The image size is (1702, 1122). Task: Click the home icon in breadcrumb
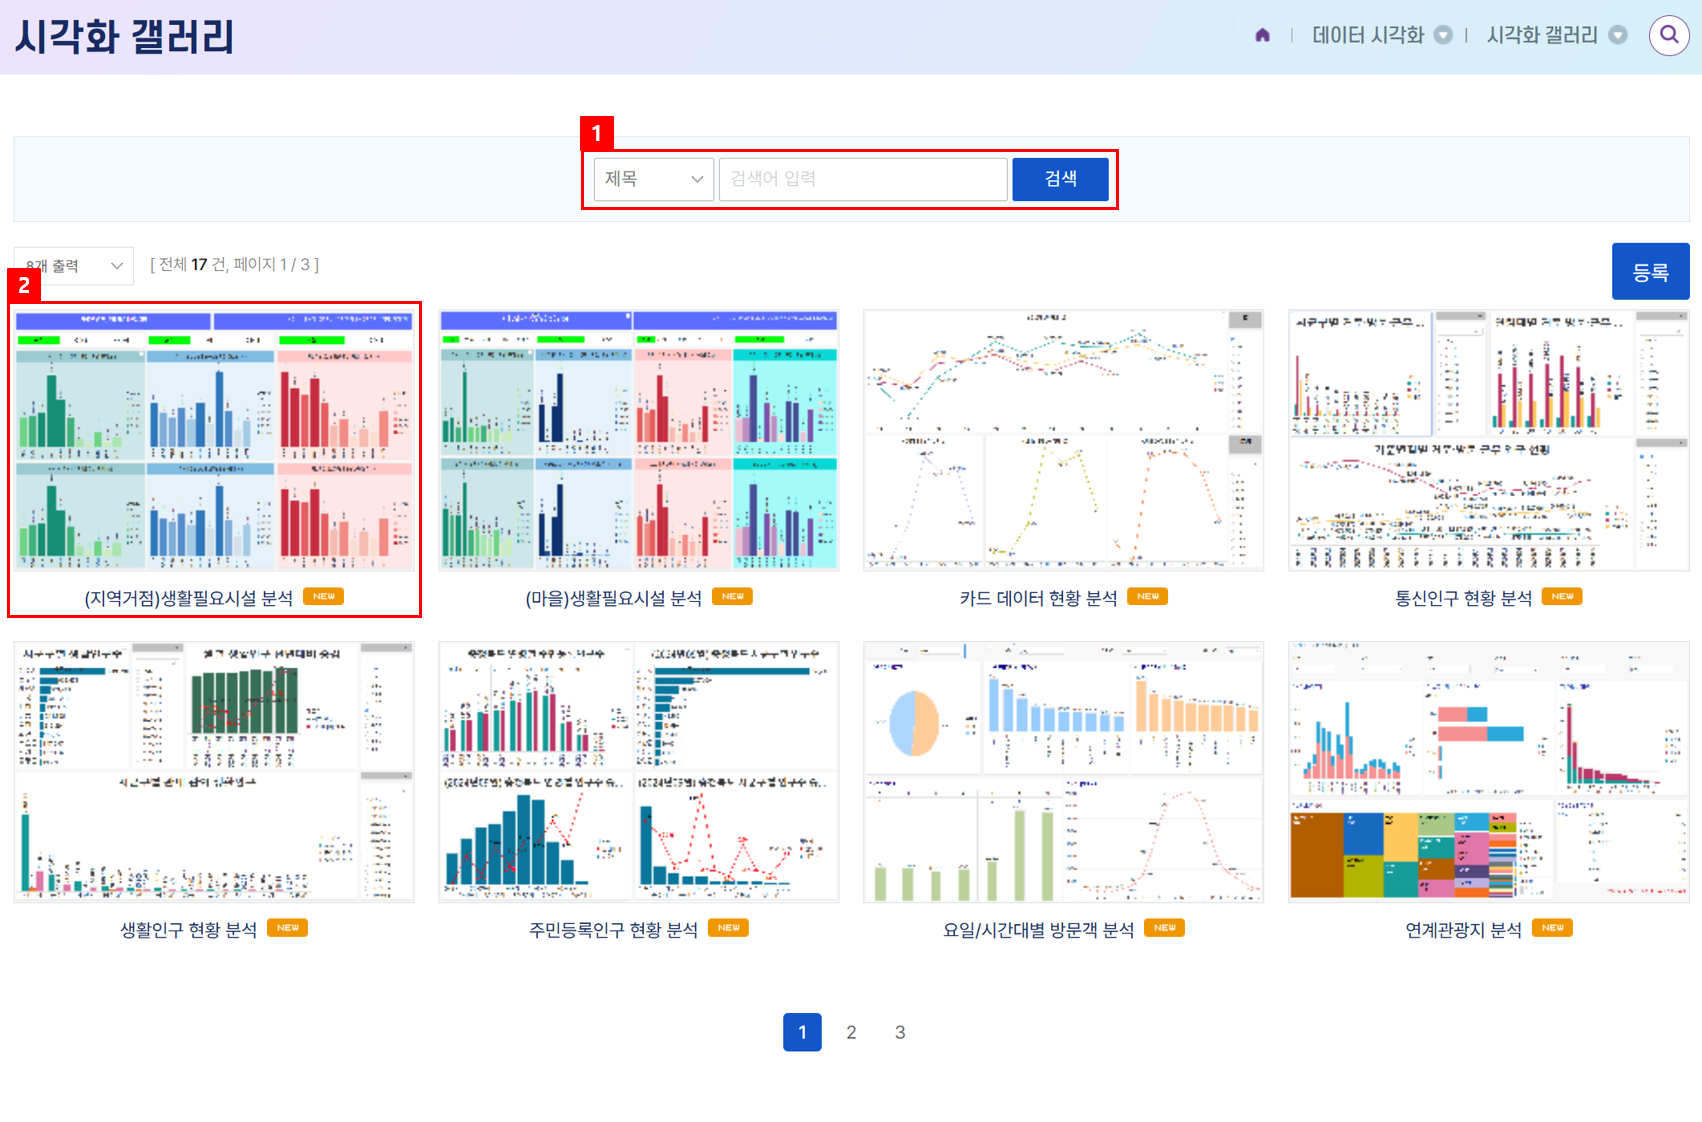[x=1262, y=35]
